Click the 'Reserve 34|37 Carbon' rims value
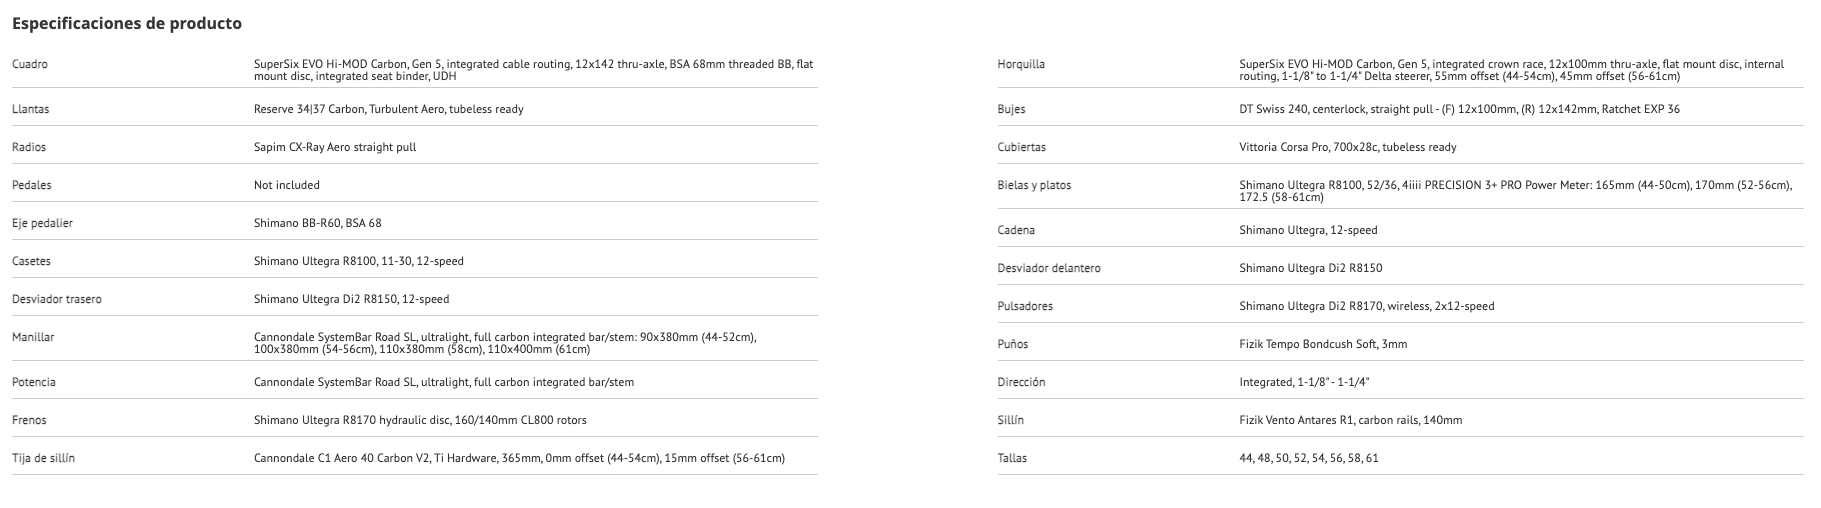 click(388, 109)
